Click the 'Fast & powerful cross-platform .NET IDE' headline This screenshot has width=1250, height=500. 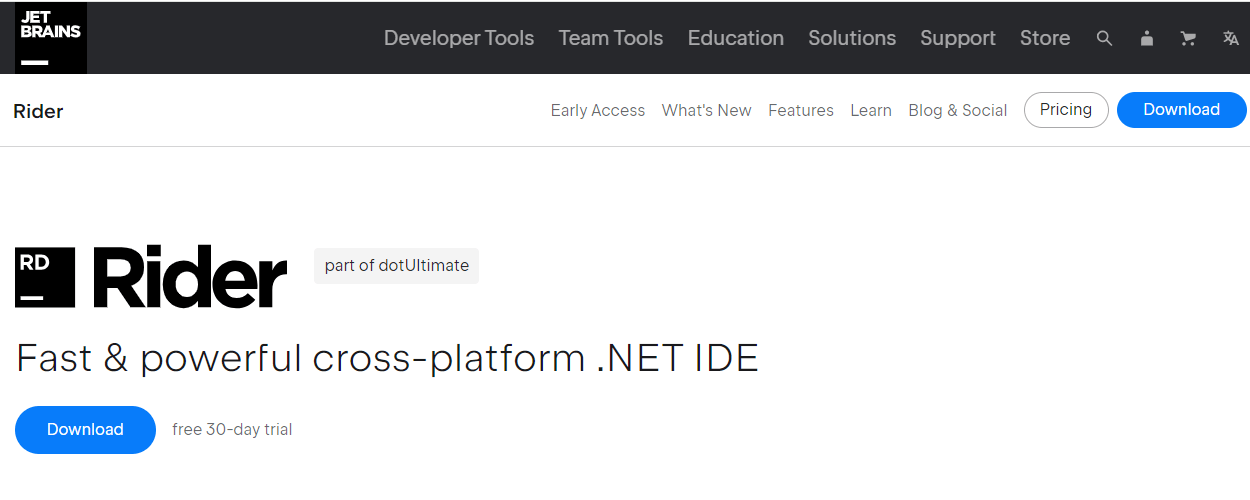click(387, 358)
